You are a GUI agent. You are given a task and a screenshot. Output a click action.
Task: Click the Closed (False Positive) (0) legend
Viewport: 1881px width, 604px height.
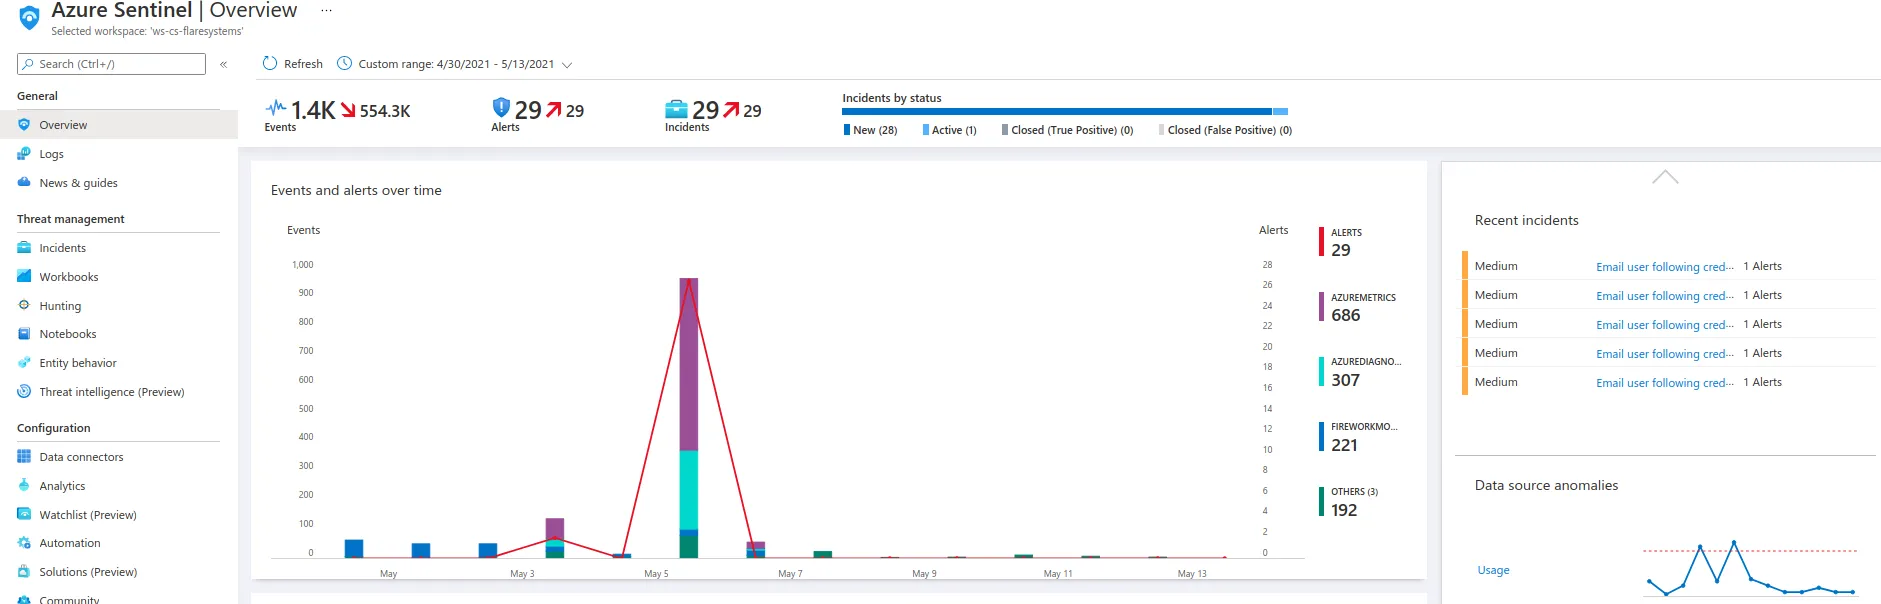click(1225, 130)
